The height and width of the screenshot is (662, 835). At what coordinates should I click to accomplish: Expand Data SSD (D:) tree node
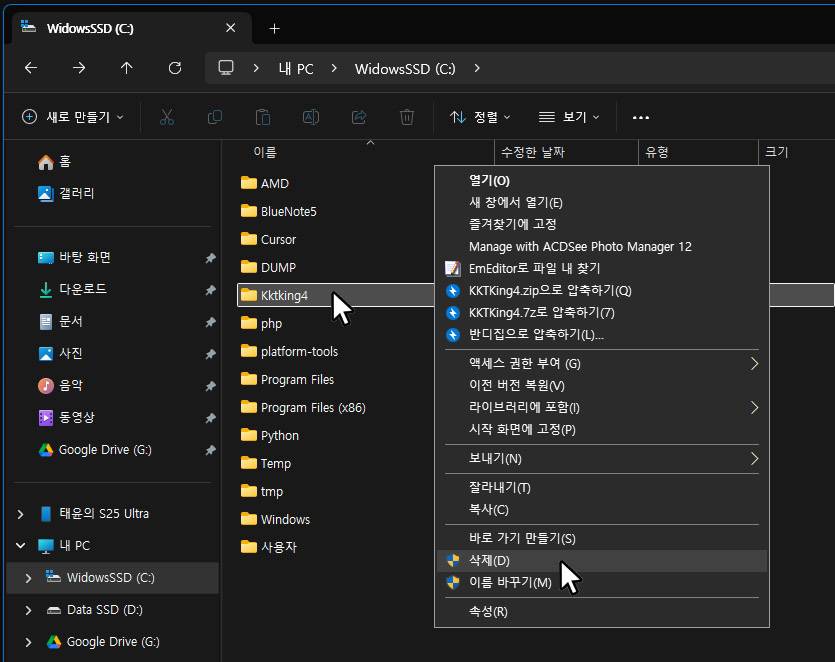(x=30, y=610)
